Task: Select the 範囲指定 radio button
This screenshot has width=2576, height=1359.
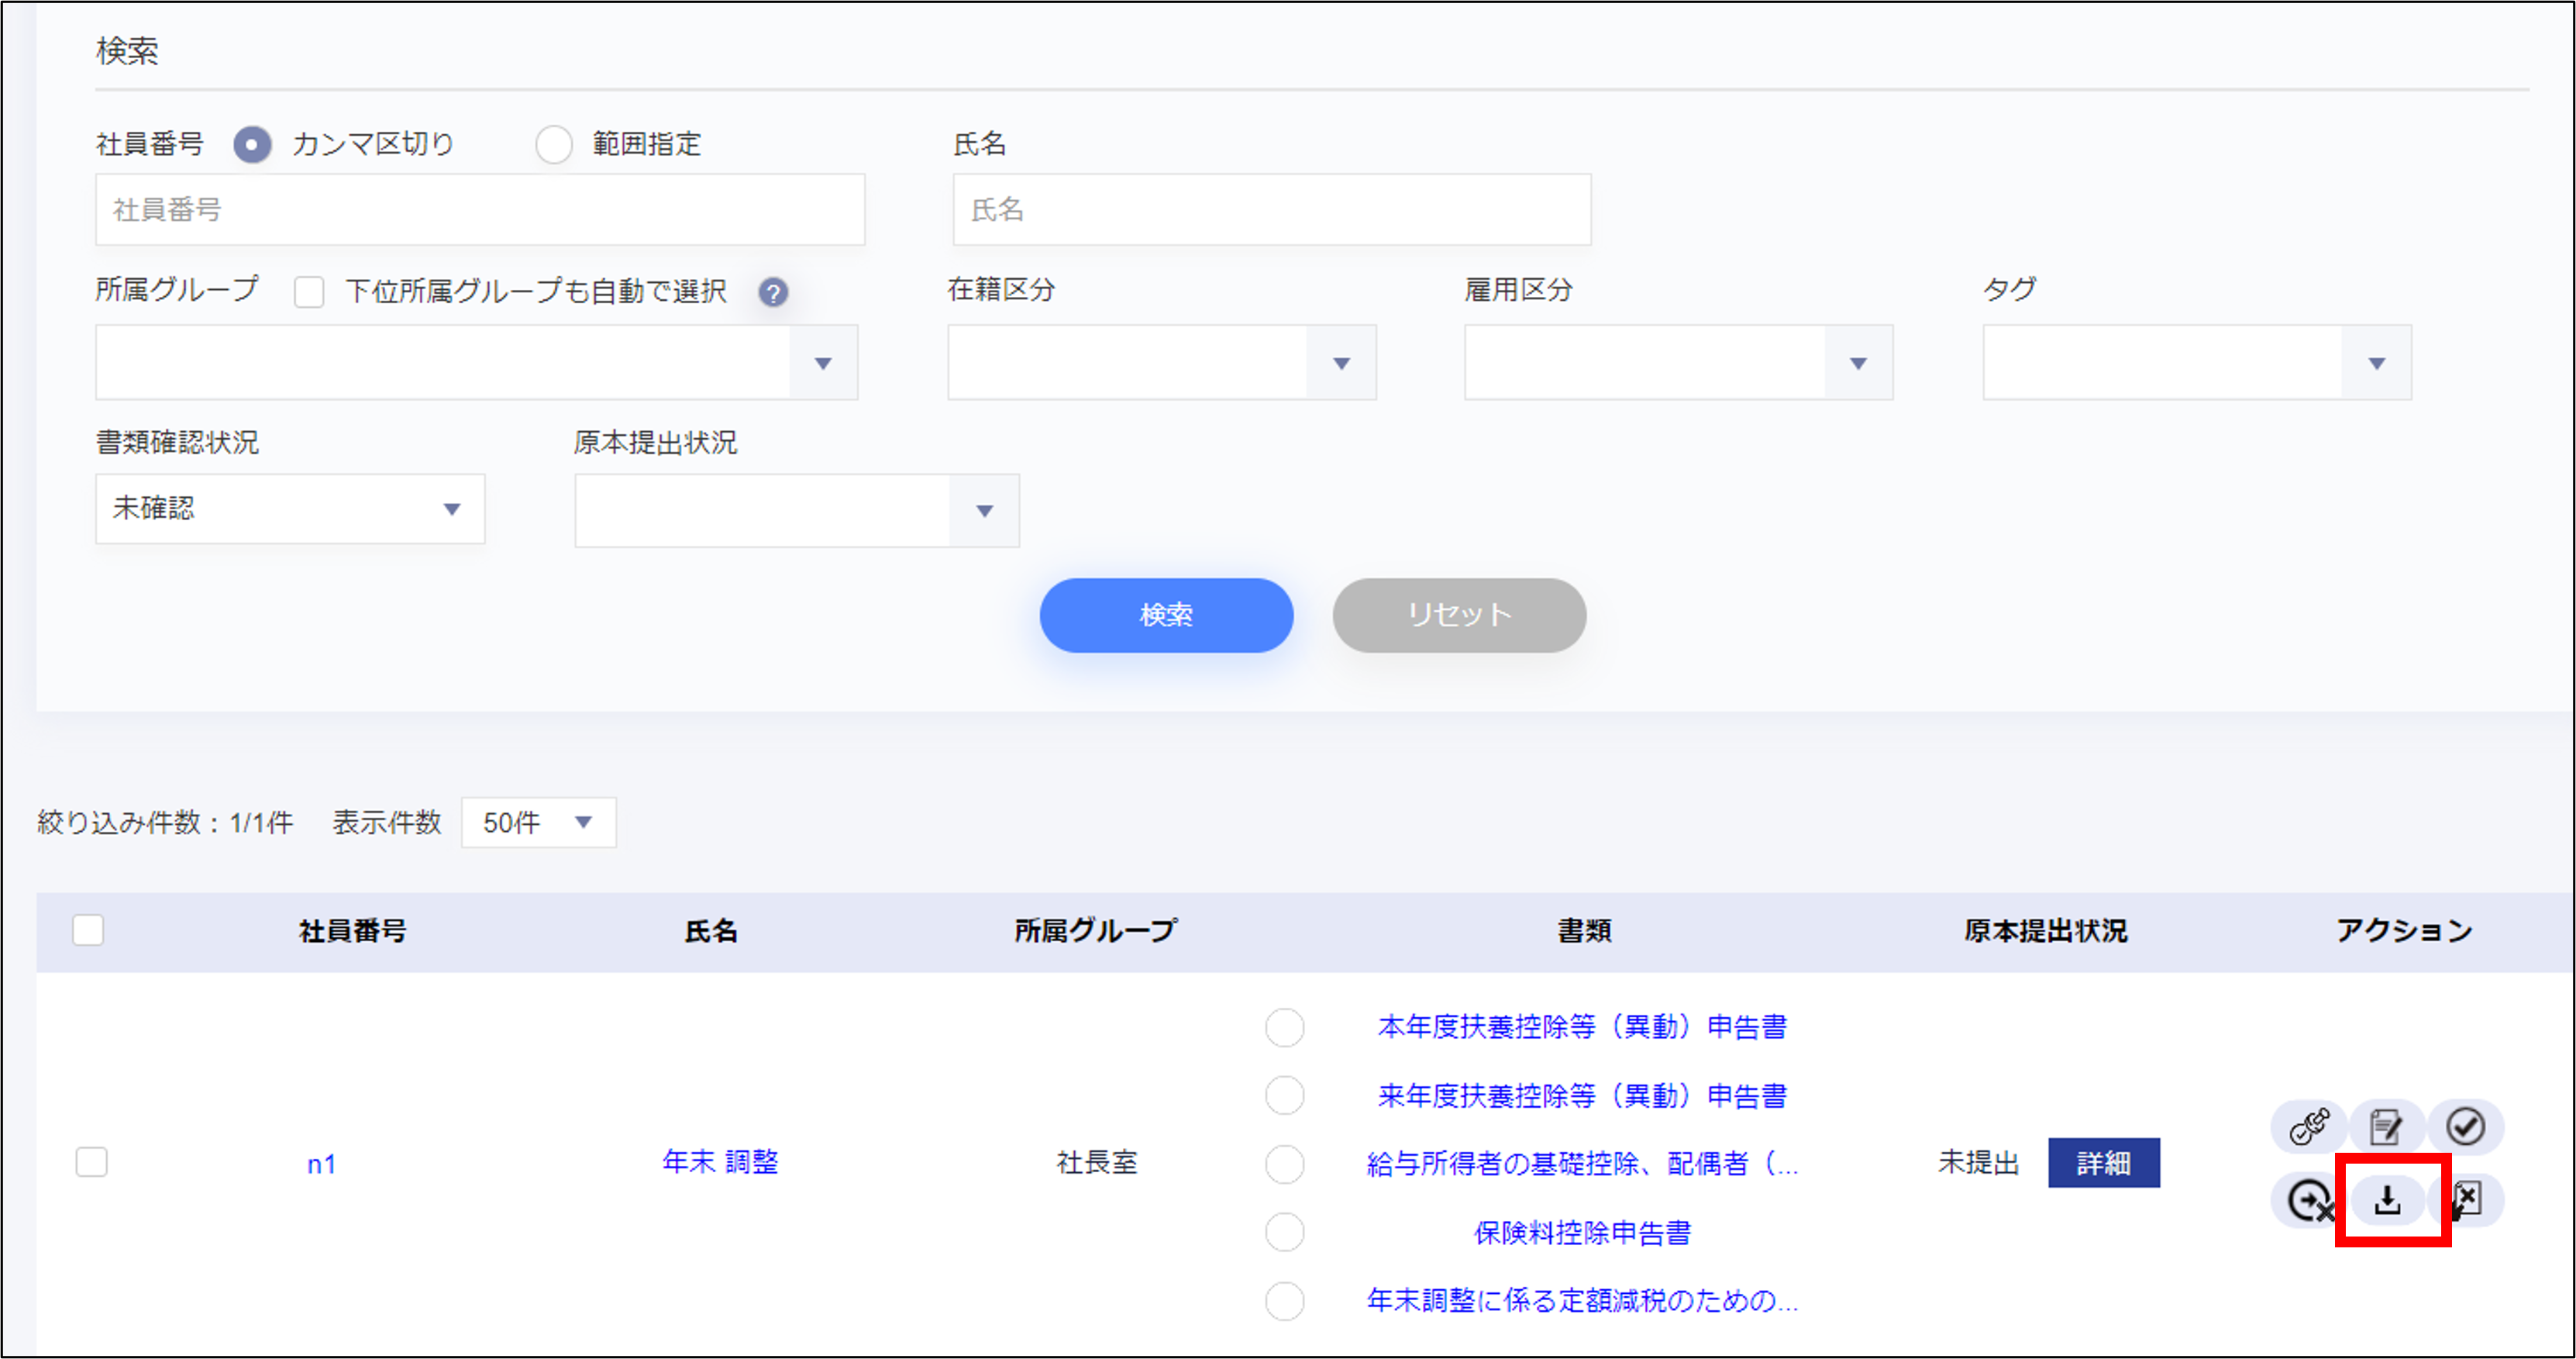Action: (553, 145)
